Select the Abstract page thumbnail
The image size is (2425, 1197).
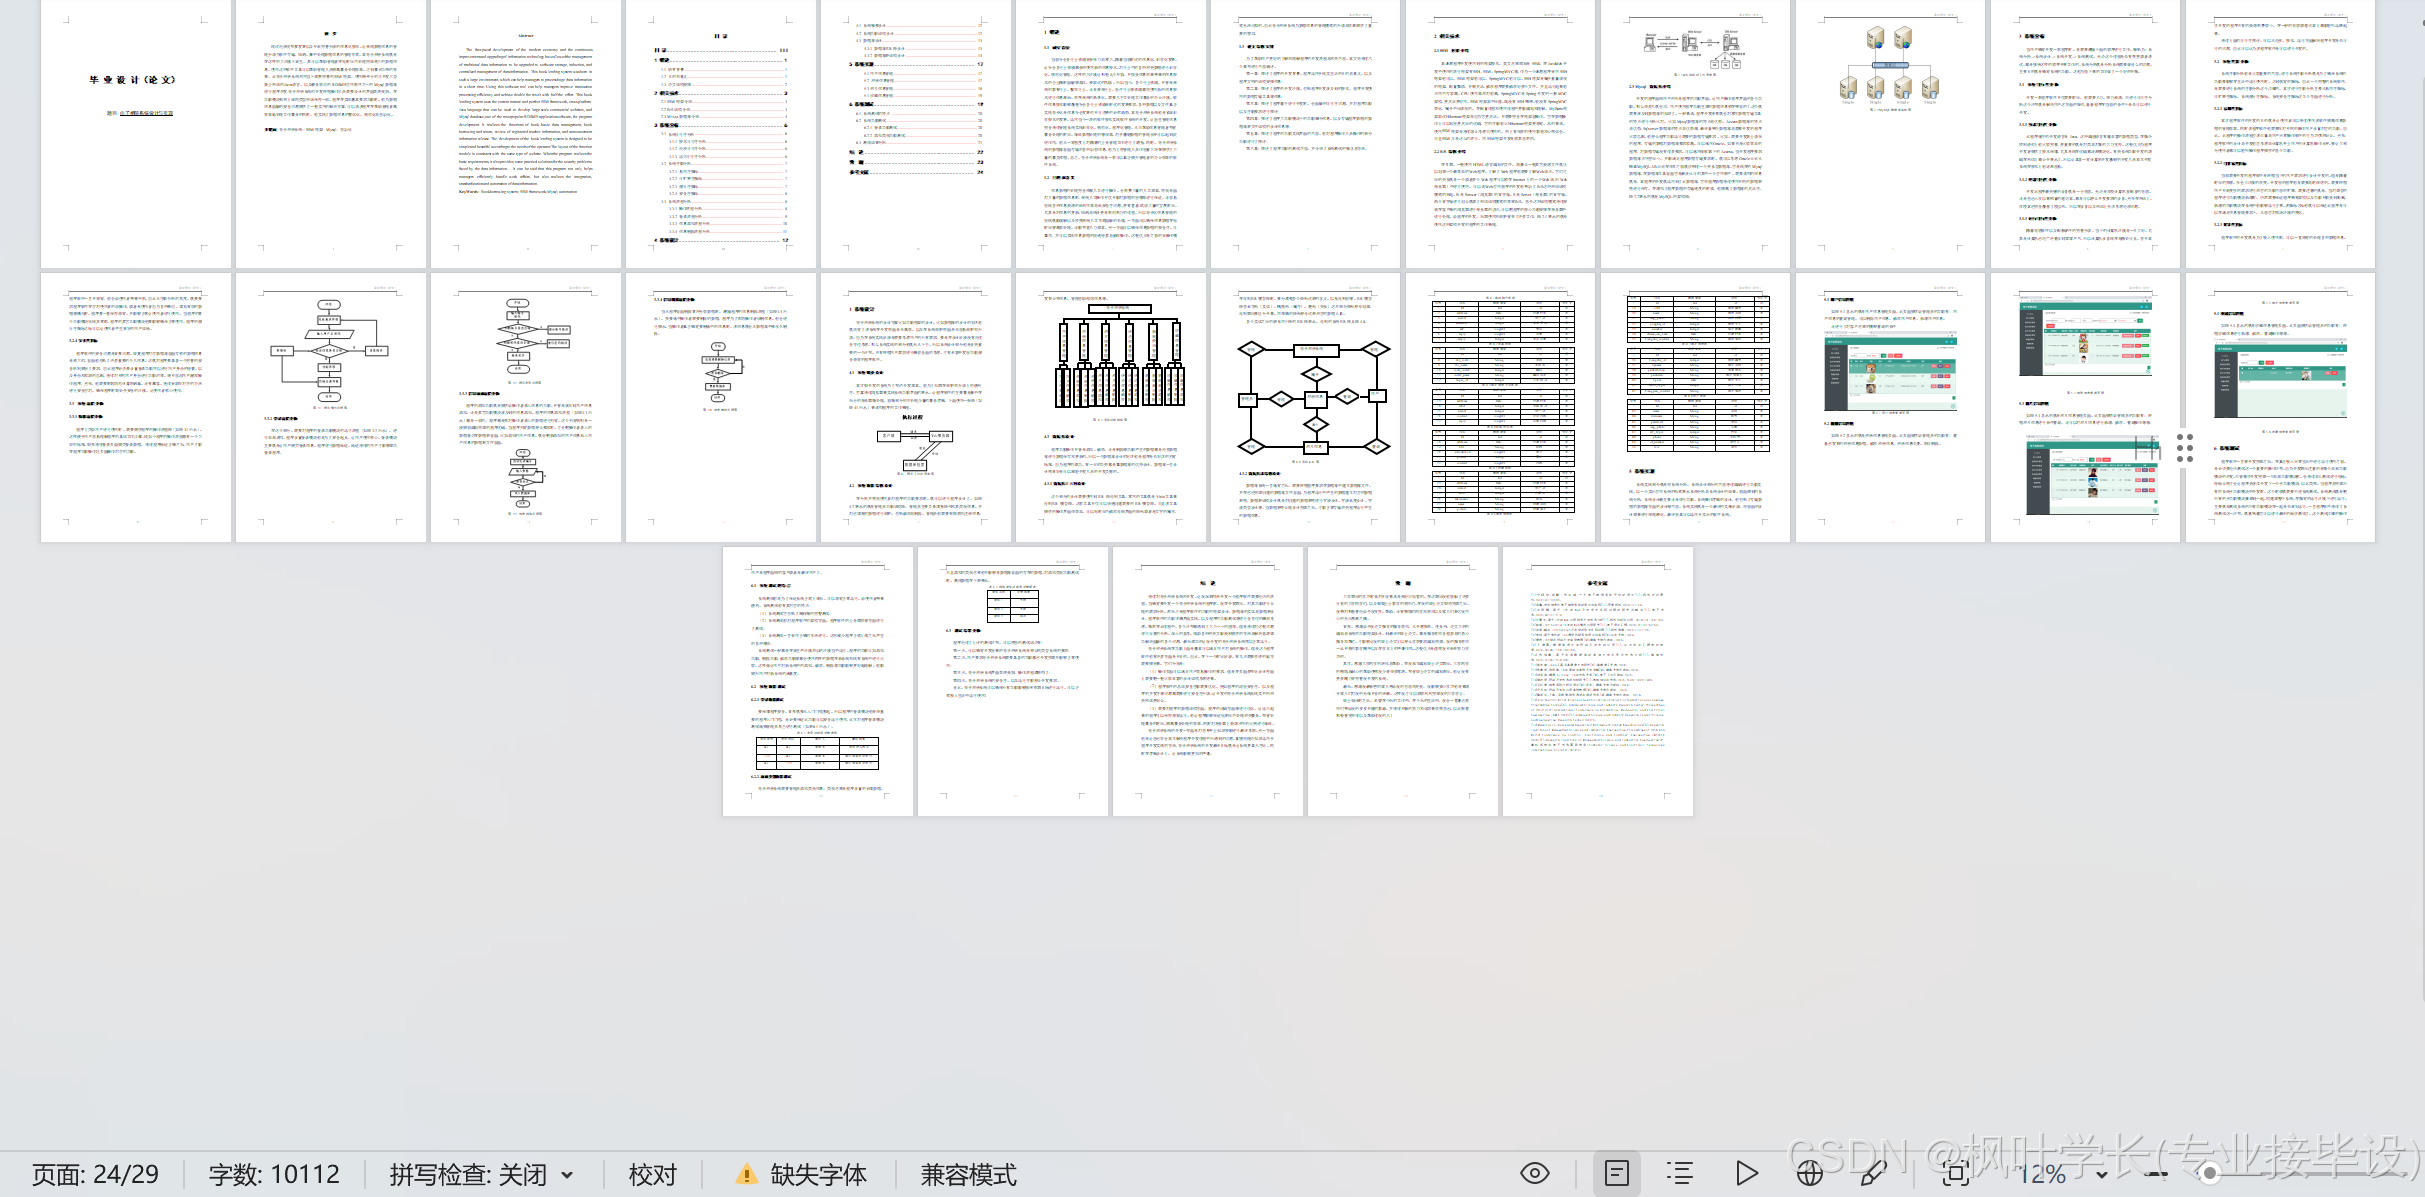tap(525, 133)
